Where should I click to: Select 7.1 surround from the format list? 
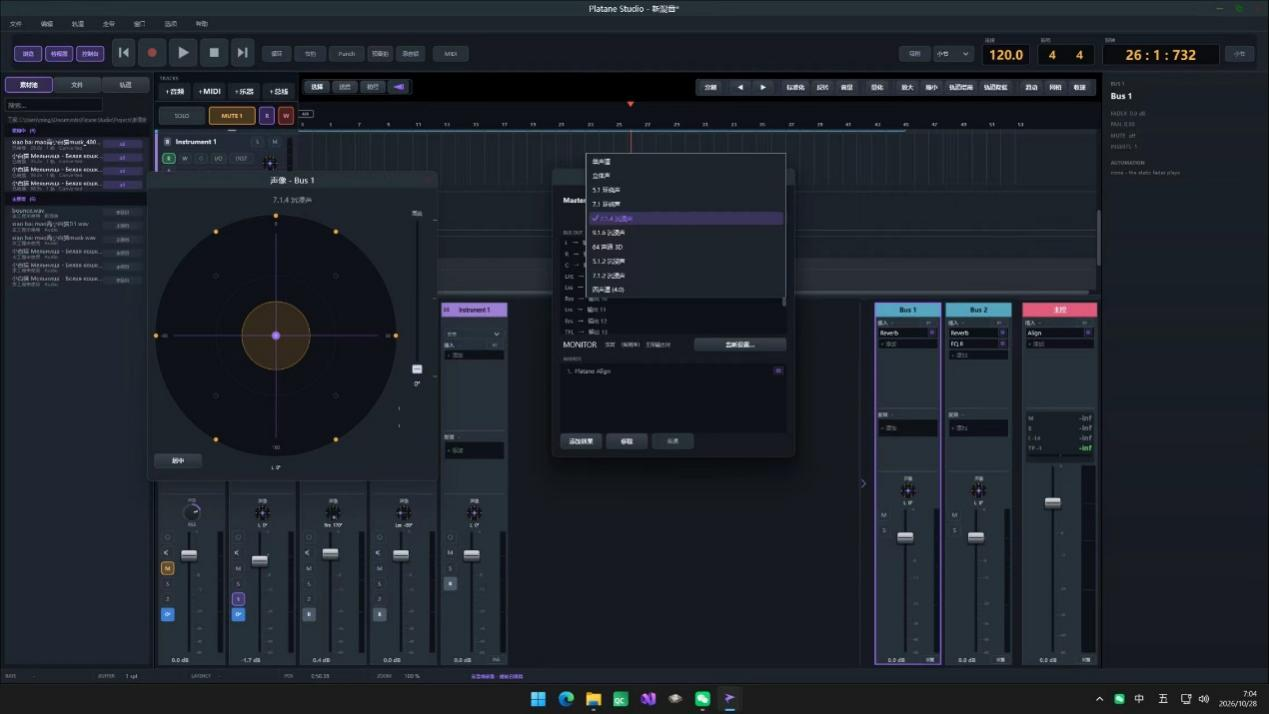685,204
